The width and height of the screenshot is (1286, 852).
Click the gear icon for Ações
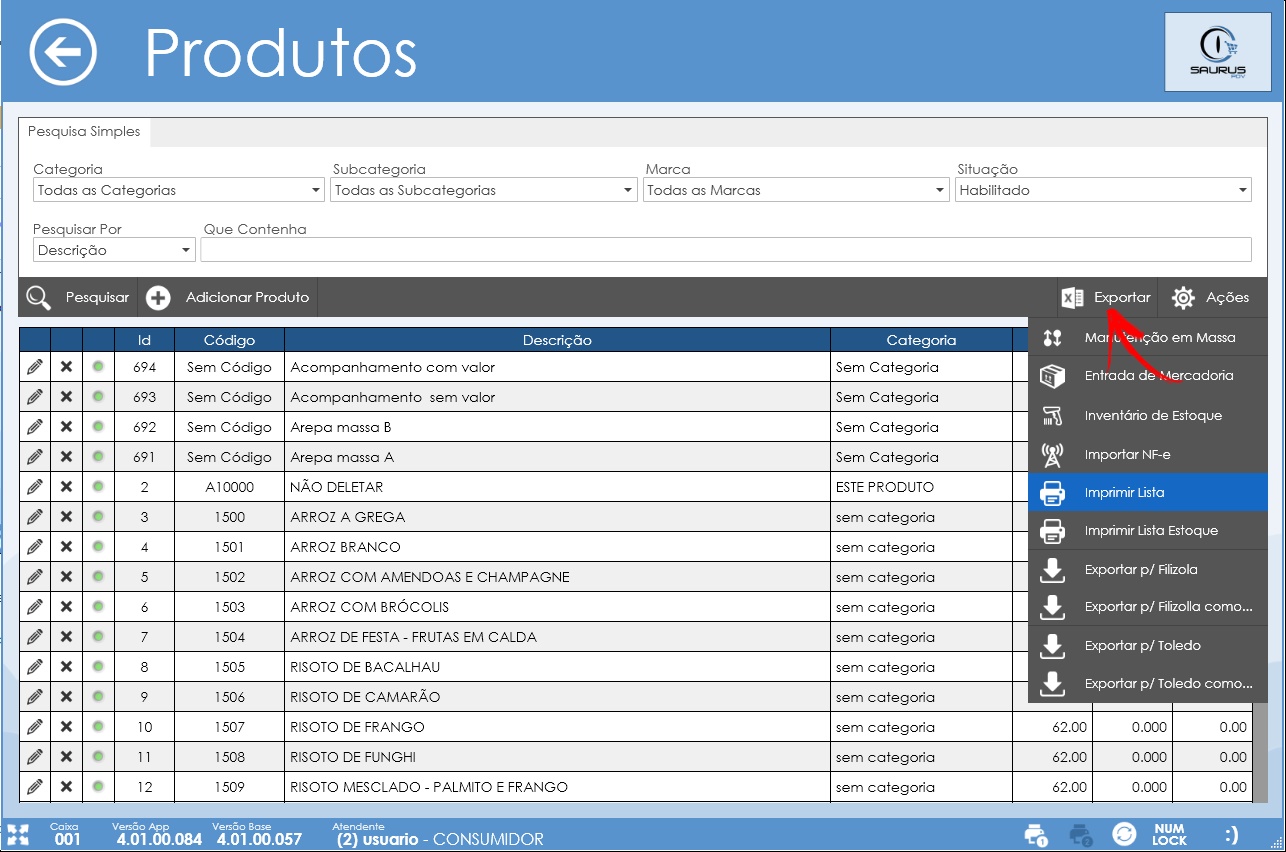pyautogui.click(x=1183, y=297)
